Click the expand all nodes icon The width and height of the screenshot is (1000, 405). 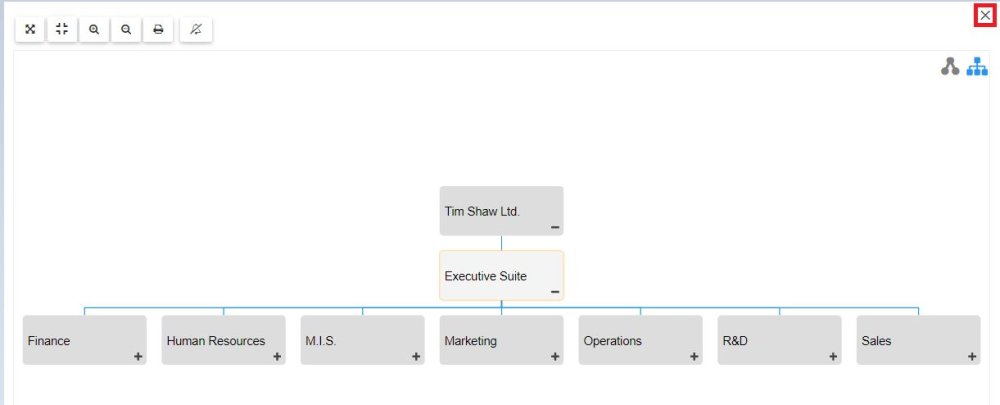(30, 30)
